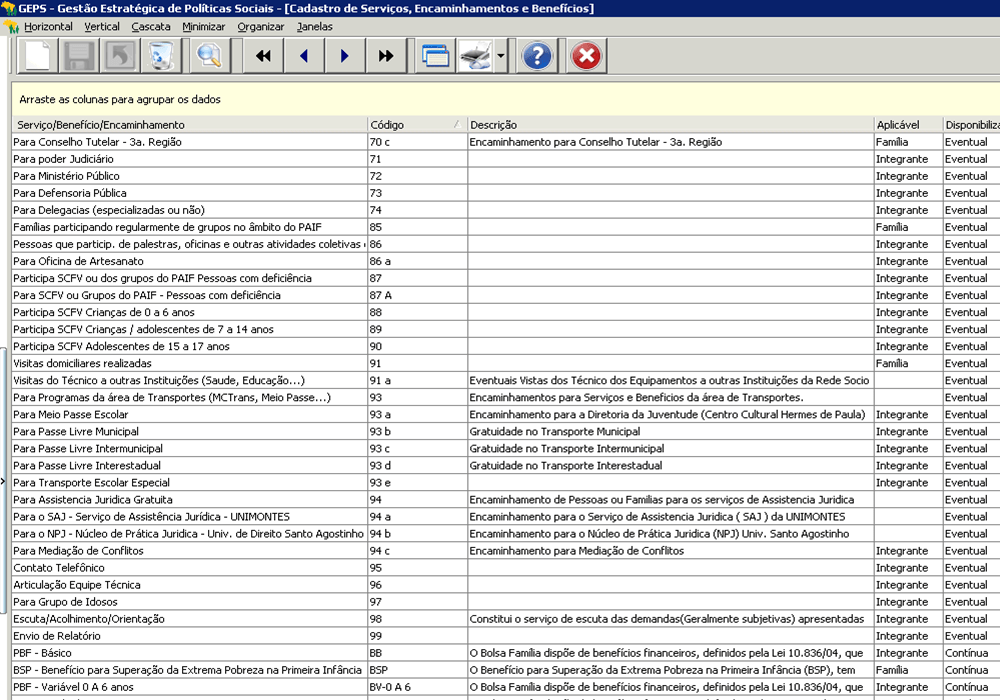Select the 'Para Defensoria Pública' row
The image size is (1000, 700).
point(506,193)
